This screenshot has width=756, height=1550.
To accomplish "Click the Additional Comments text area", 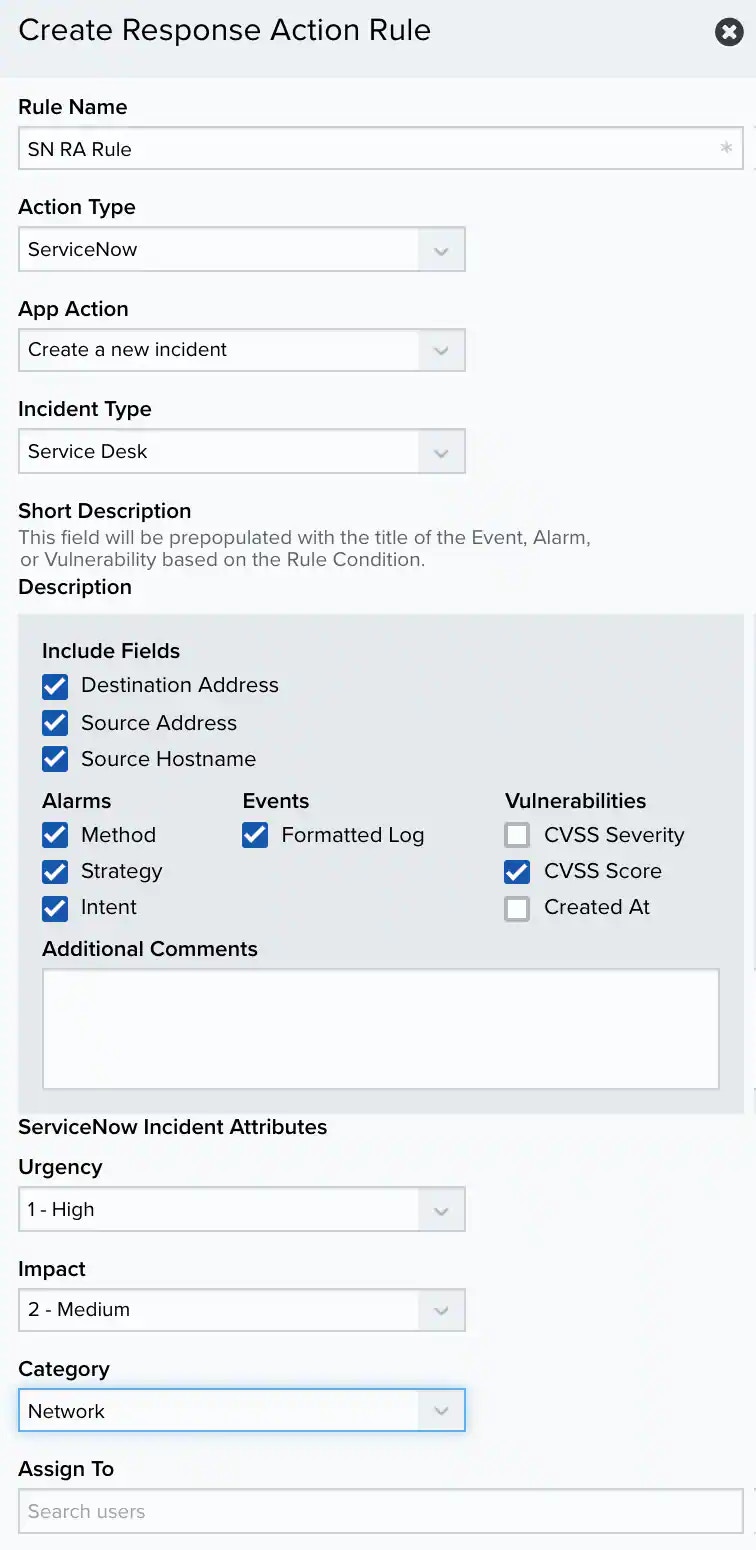I will pyautogui.click(x=381, y=1029).
